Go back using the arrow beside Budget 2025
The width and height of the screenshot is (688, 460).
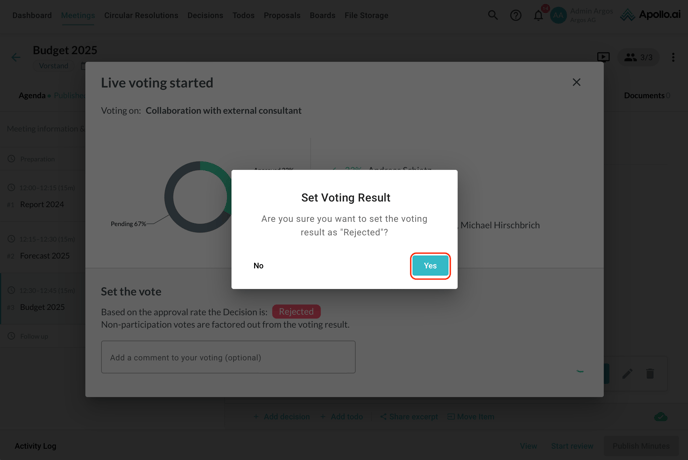coord(15,57)
